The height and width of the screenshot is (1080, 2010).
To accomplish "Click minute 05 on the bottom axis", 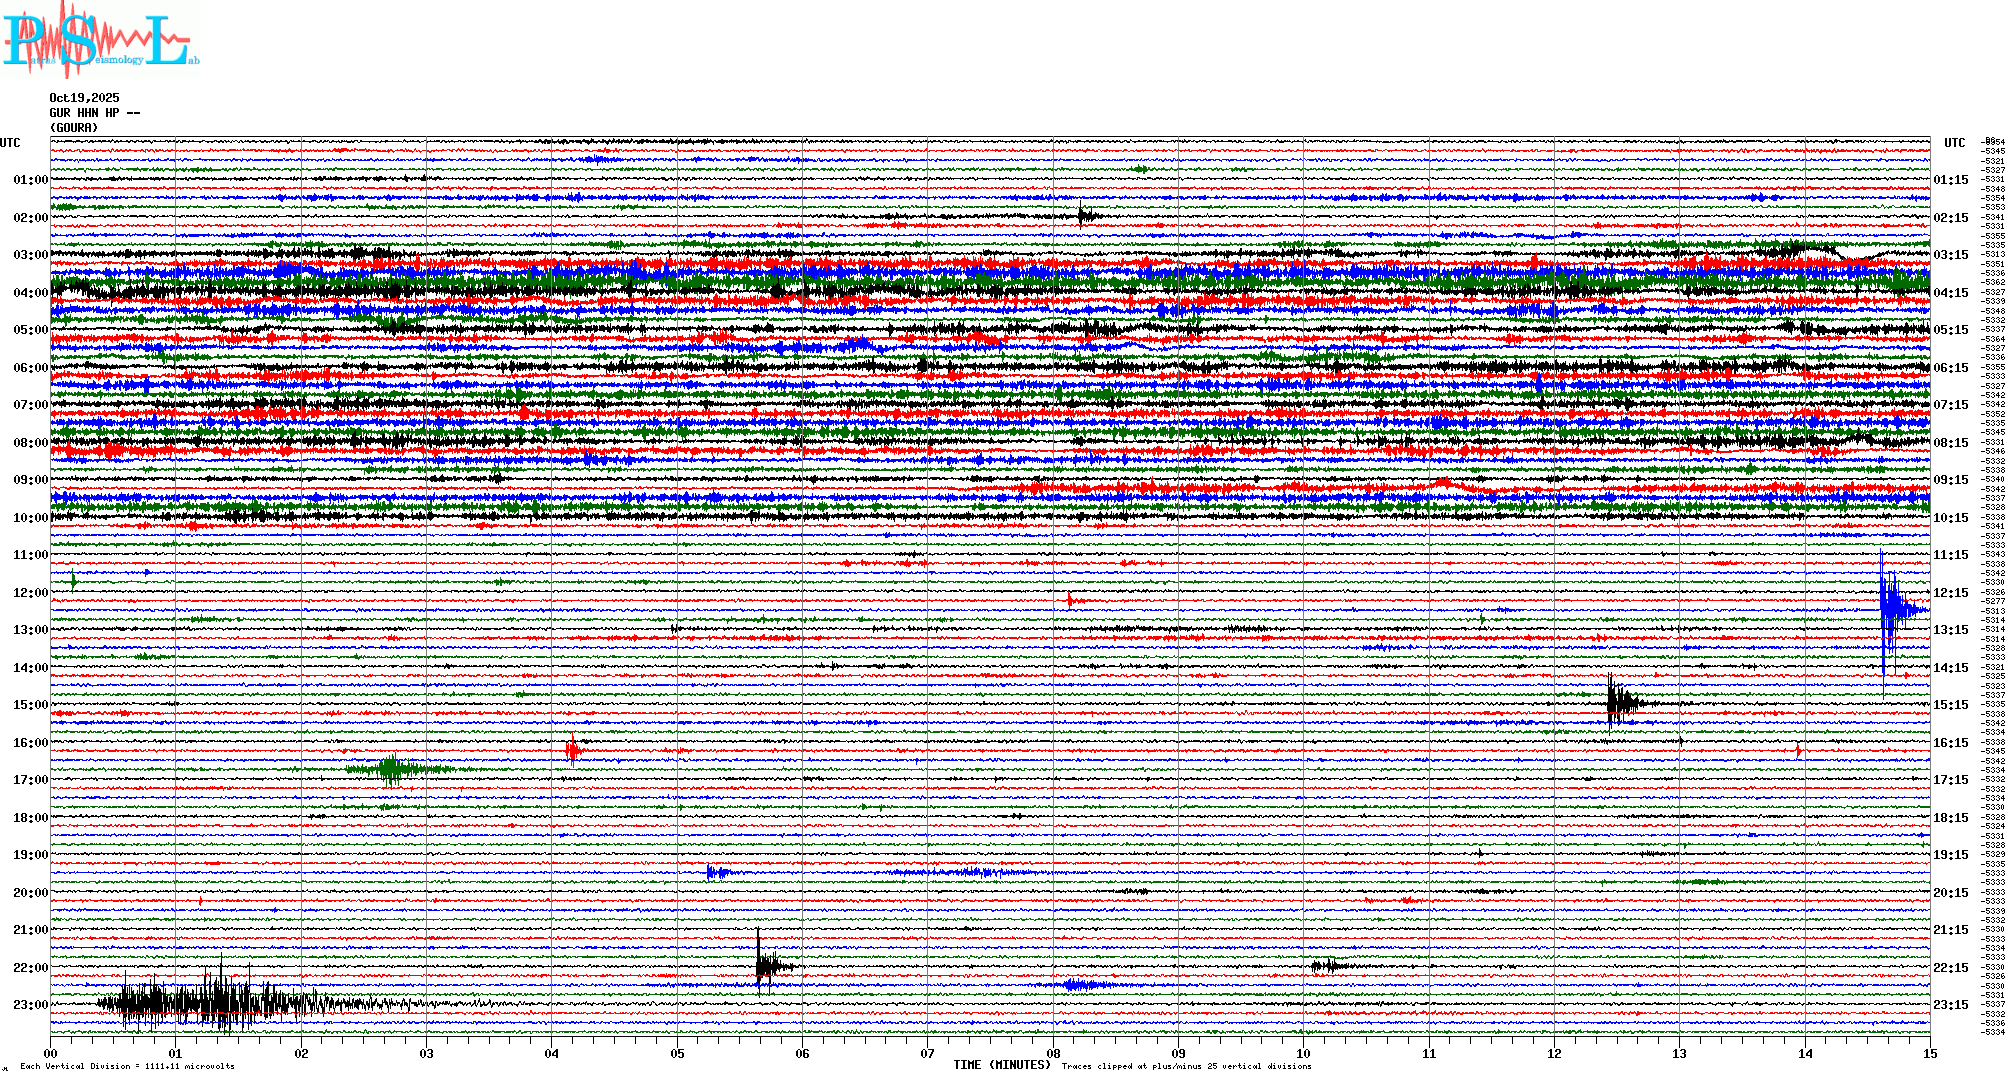I will point(677,1053).
